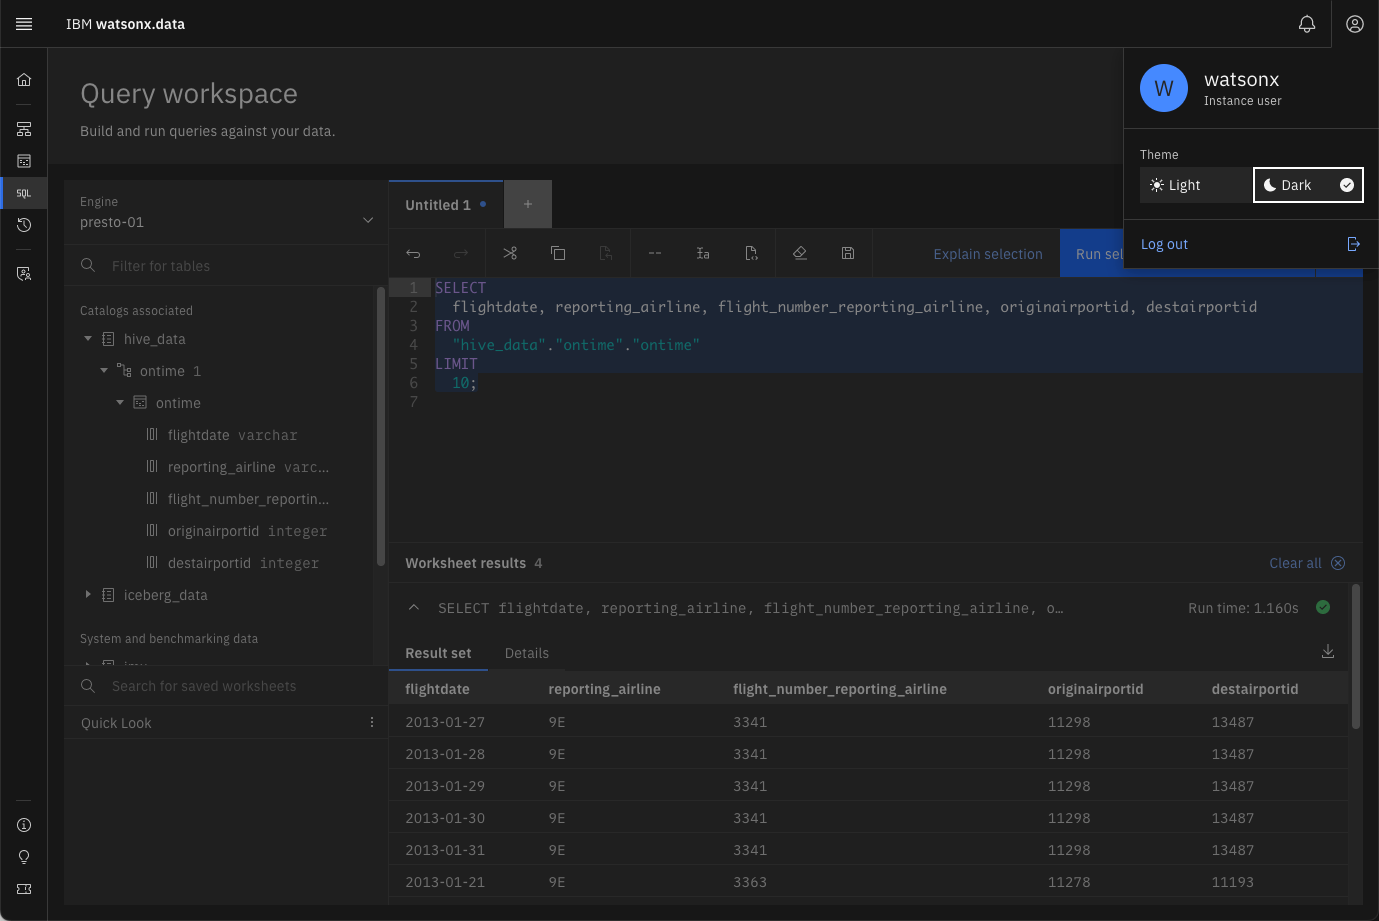1379x921 pixels.
Task: Click Log out
Action: [x=1164, y=244]
